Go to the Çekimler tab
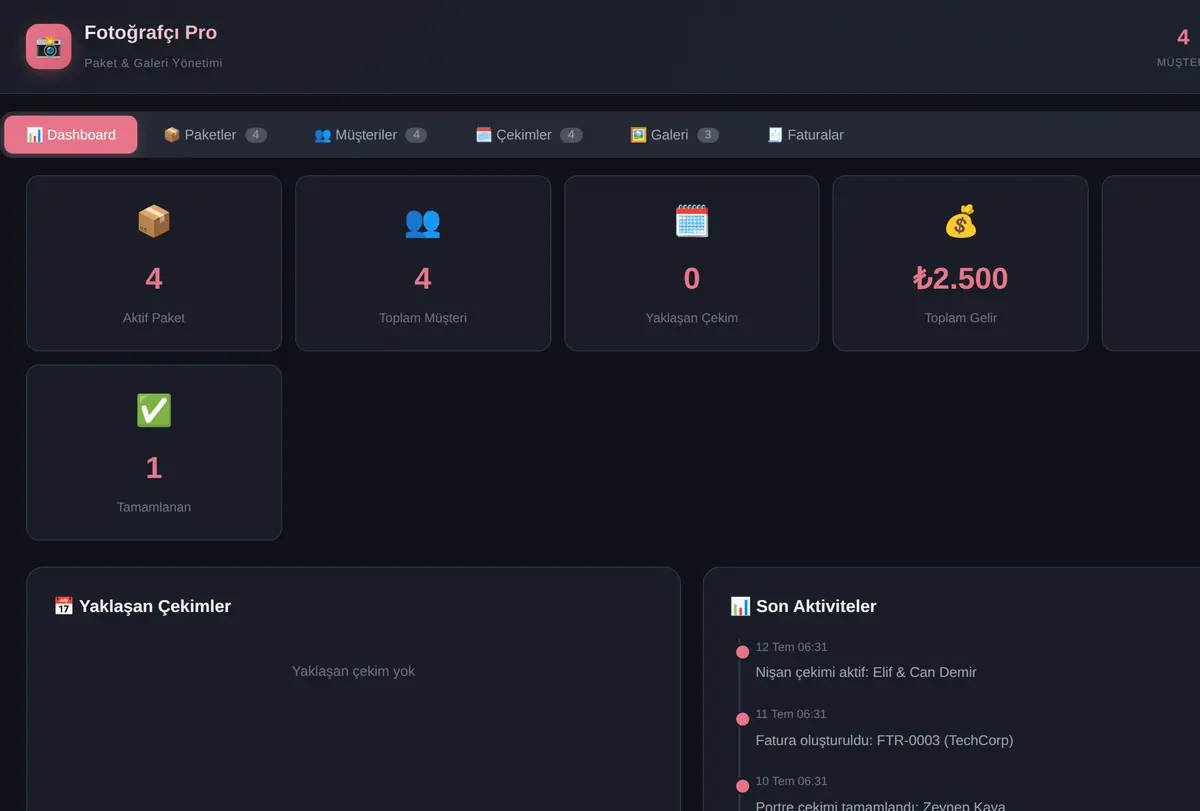 (x=529, y=134)
